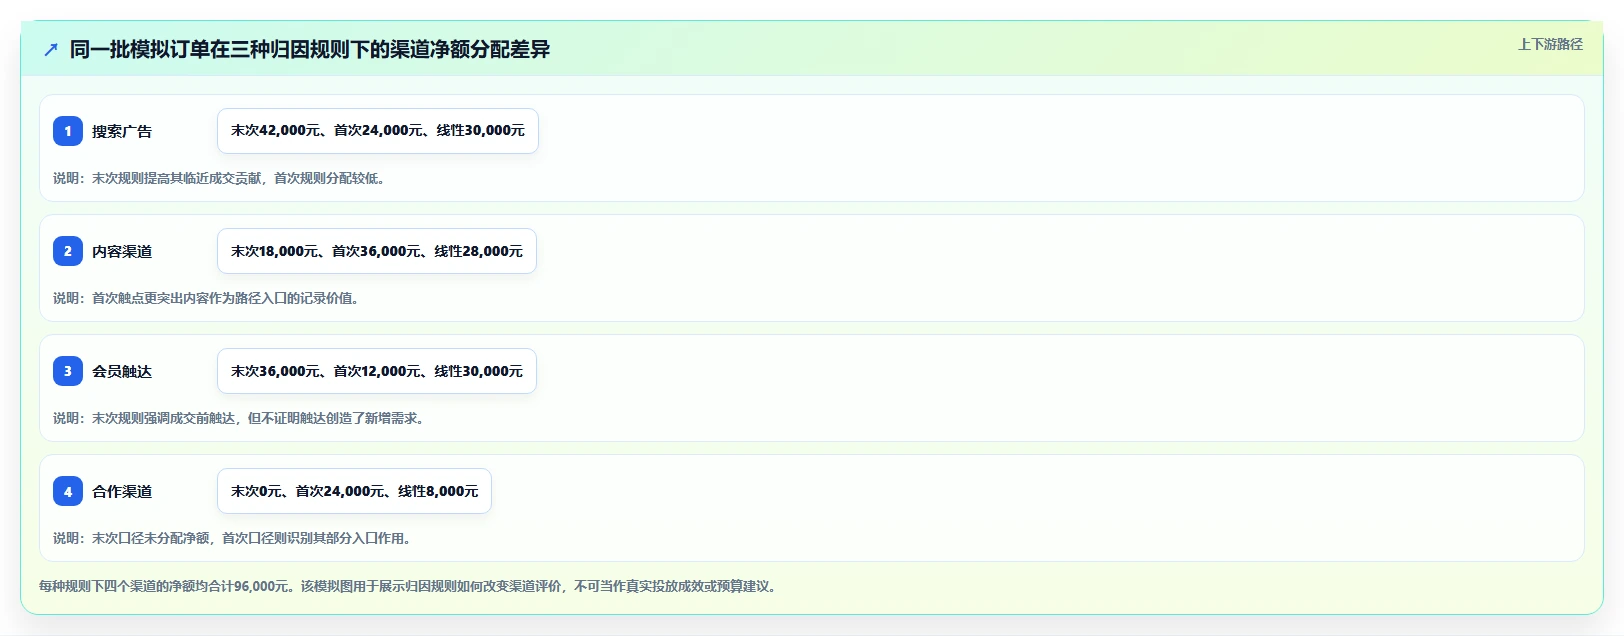Select number badge 2 for 内容渠道
Screen dimensions: 1624x636
click(x=68, y=251)
